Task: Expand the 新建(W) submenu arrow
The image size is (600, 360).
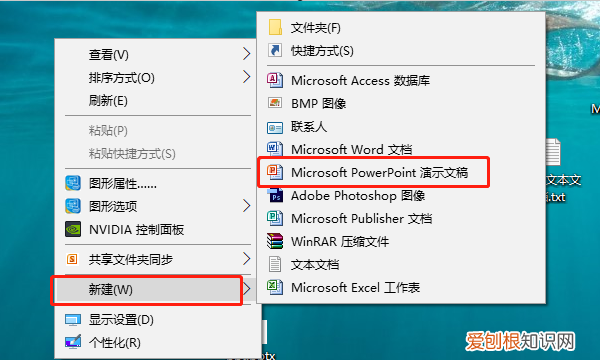Action: [248, 289]
